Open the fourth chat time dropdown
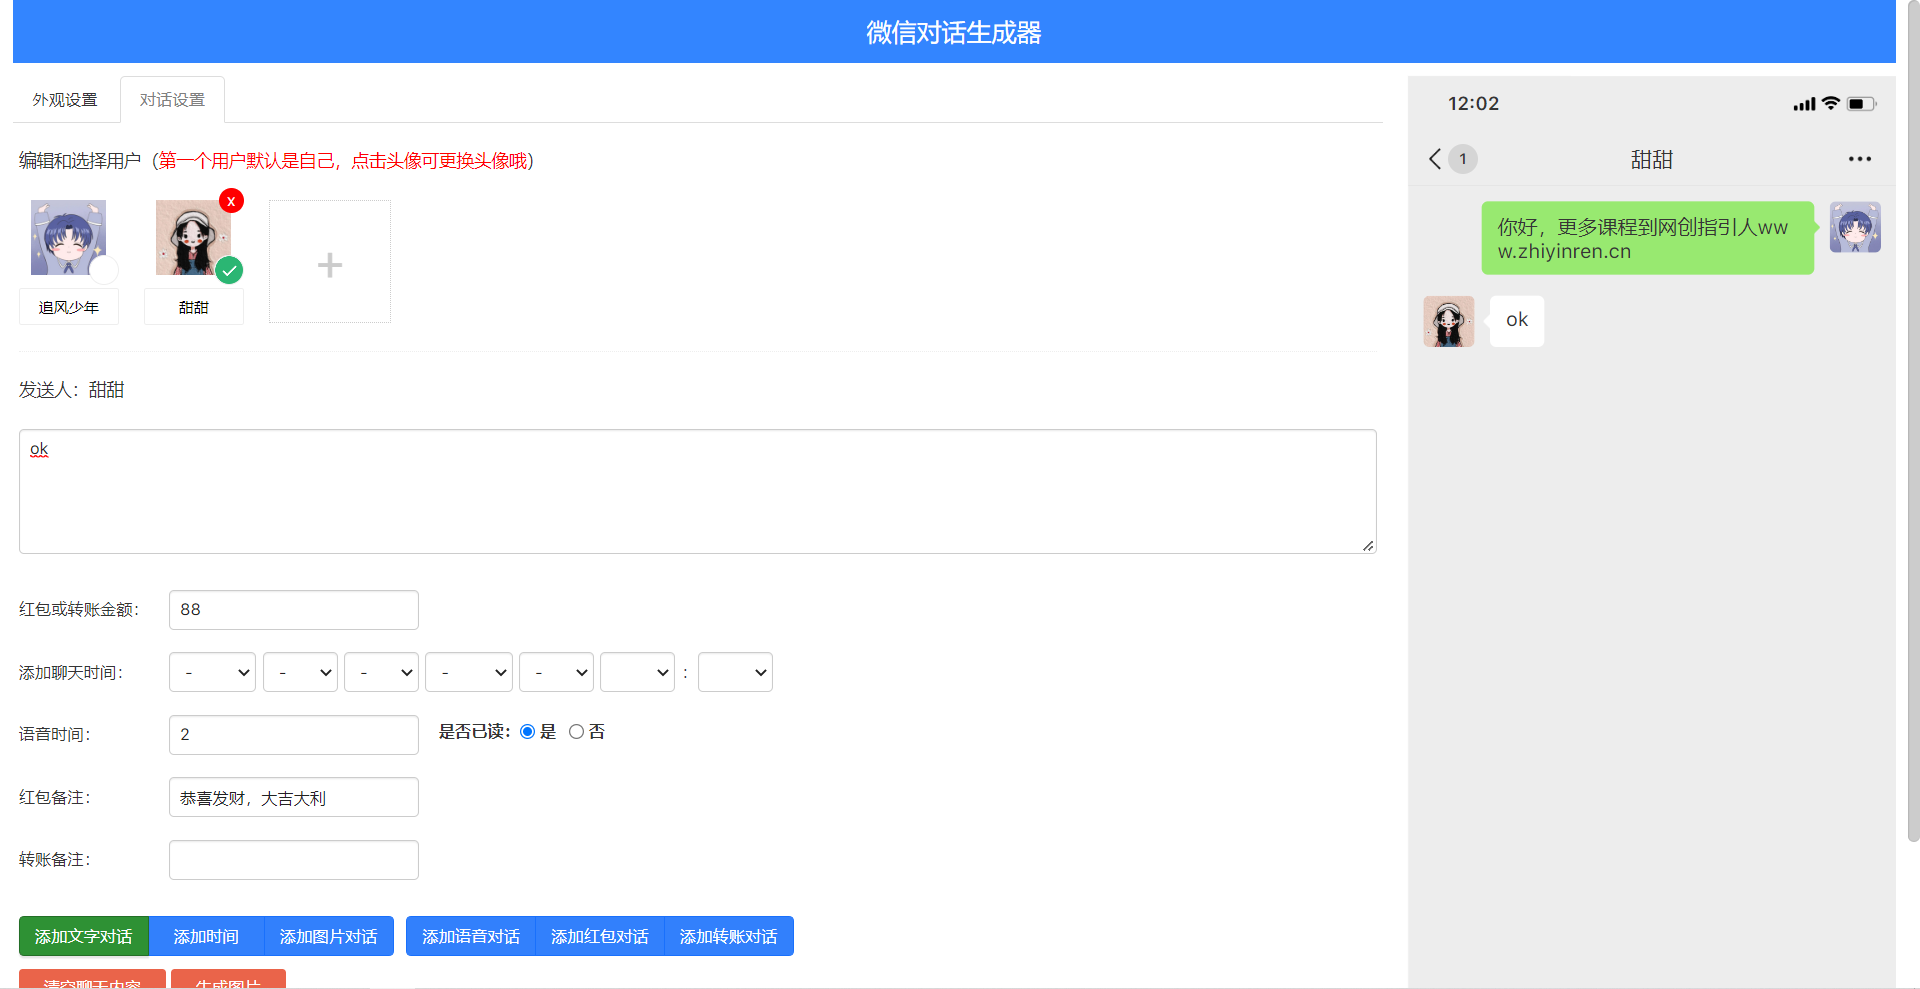This screenshot has height=989, width=1920. click(469, 672)
